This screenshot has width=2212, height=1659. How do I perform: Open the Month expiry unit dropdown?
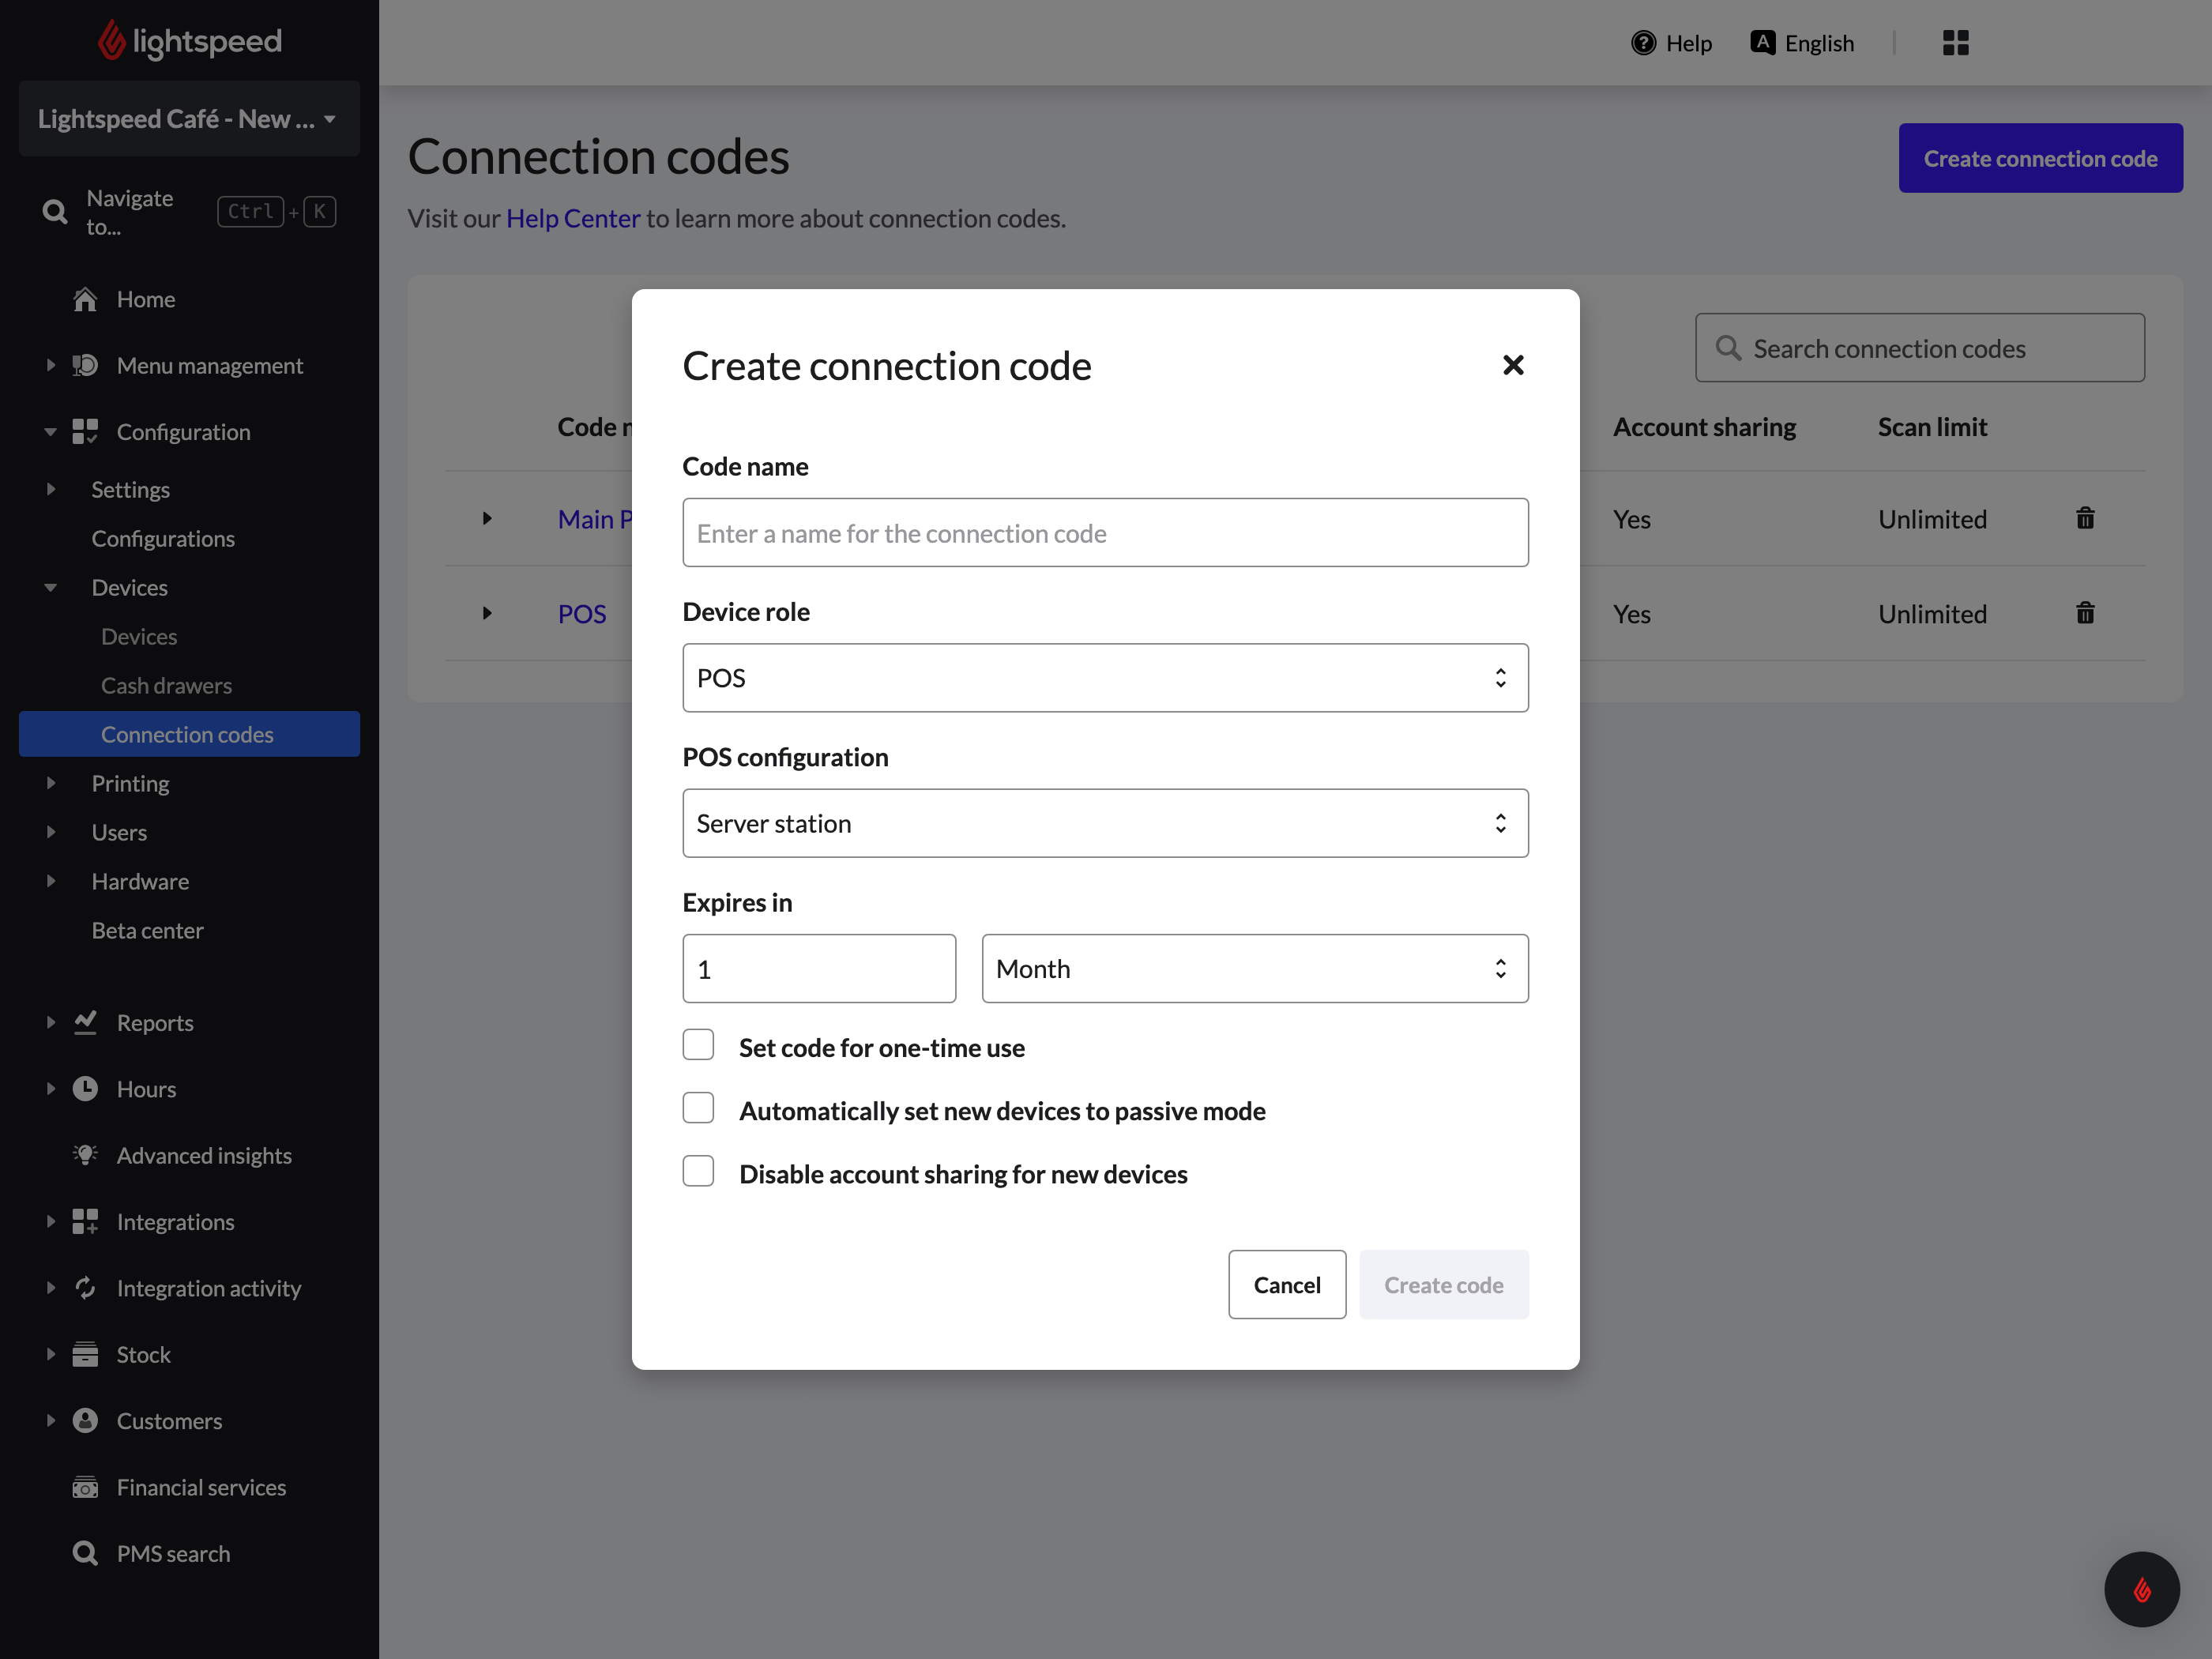pyautogui.click(x=1254, y=969)
